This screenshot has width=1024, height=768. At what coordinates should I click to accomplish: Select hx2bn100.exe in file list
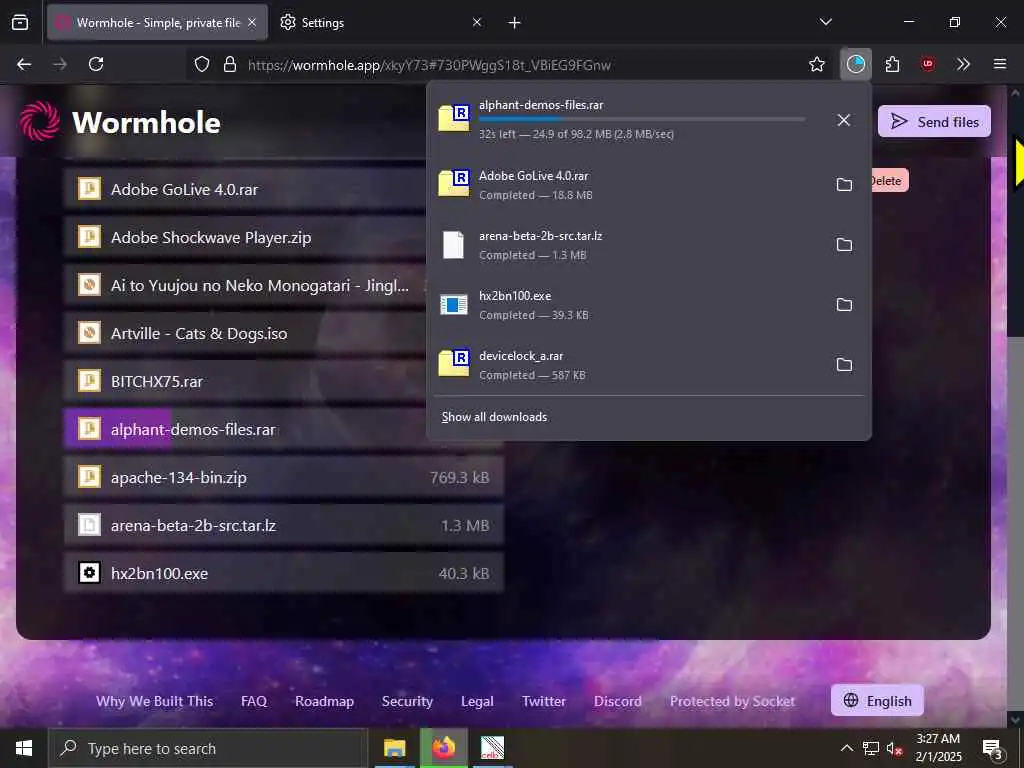pyautogui.click(x=283, y=573)
